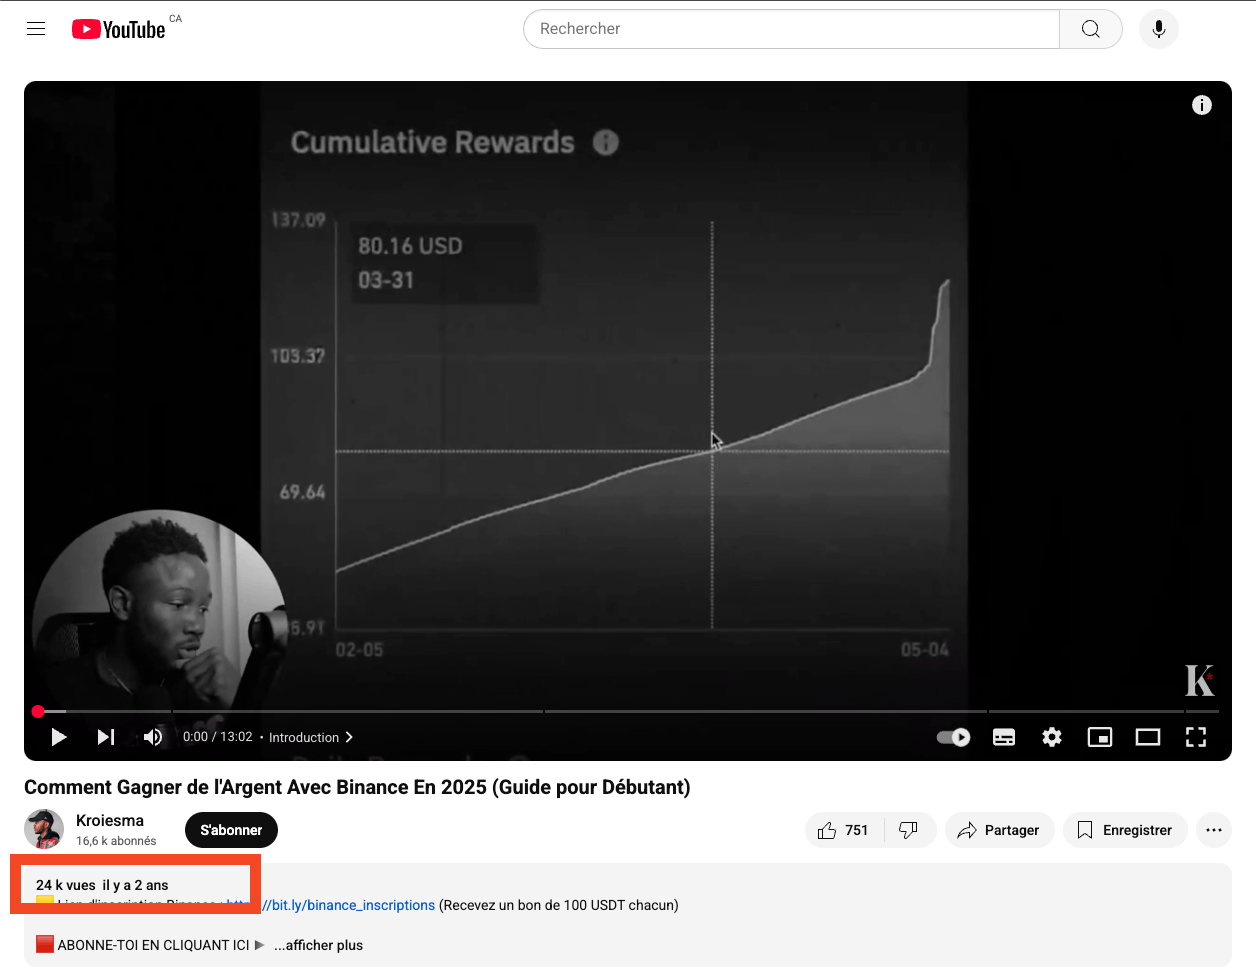This screenshot has width=1256, height=971.
Task: Click the S'abonner button
Action: click(x=231, y=830)
